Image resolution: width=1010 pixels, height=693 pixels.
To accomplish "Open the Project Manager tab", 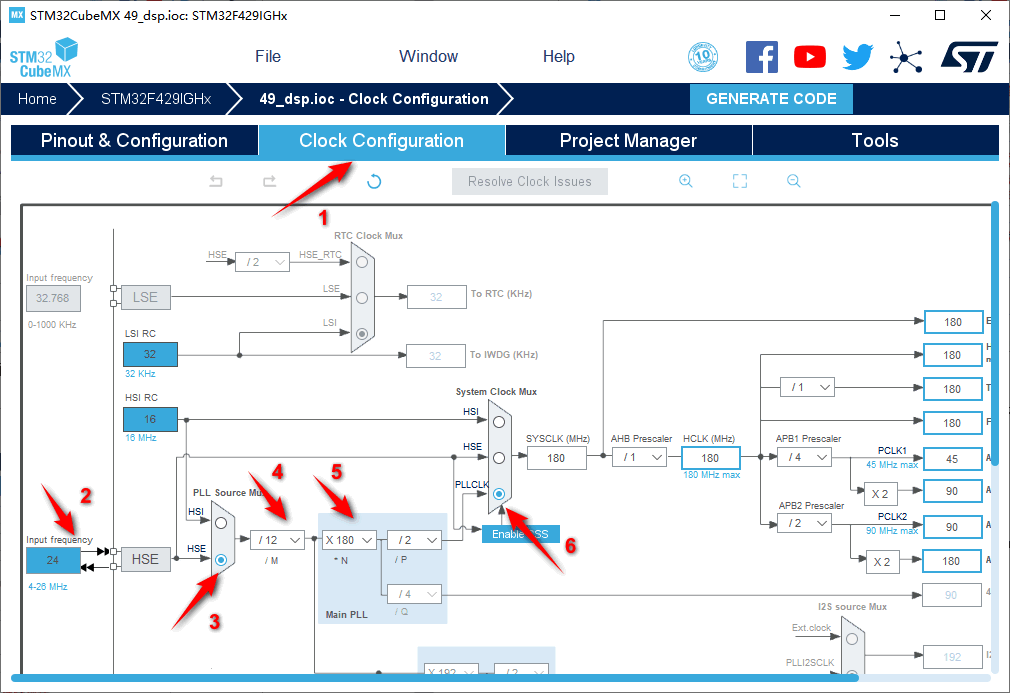I will [628, 141].
